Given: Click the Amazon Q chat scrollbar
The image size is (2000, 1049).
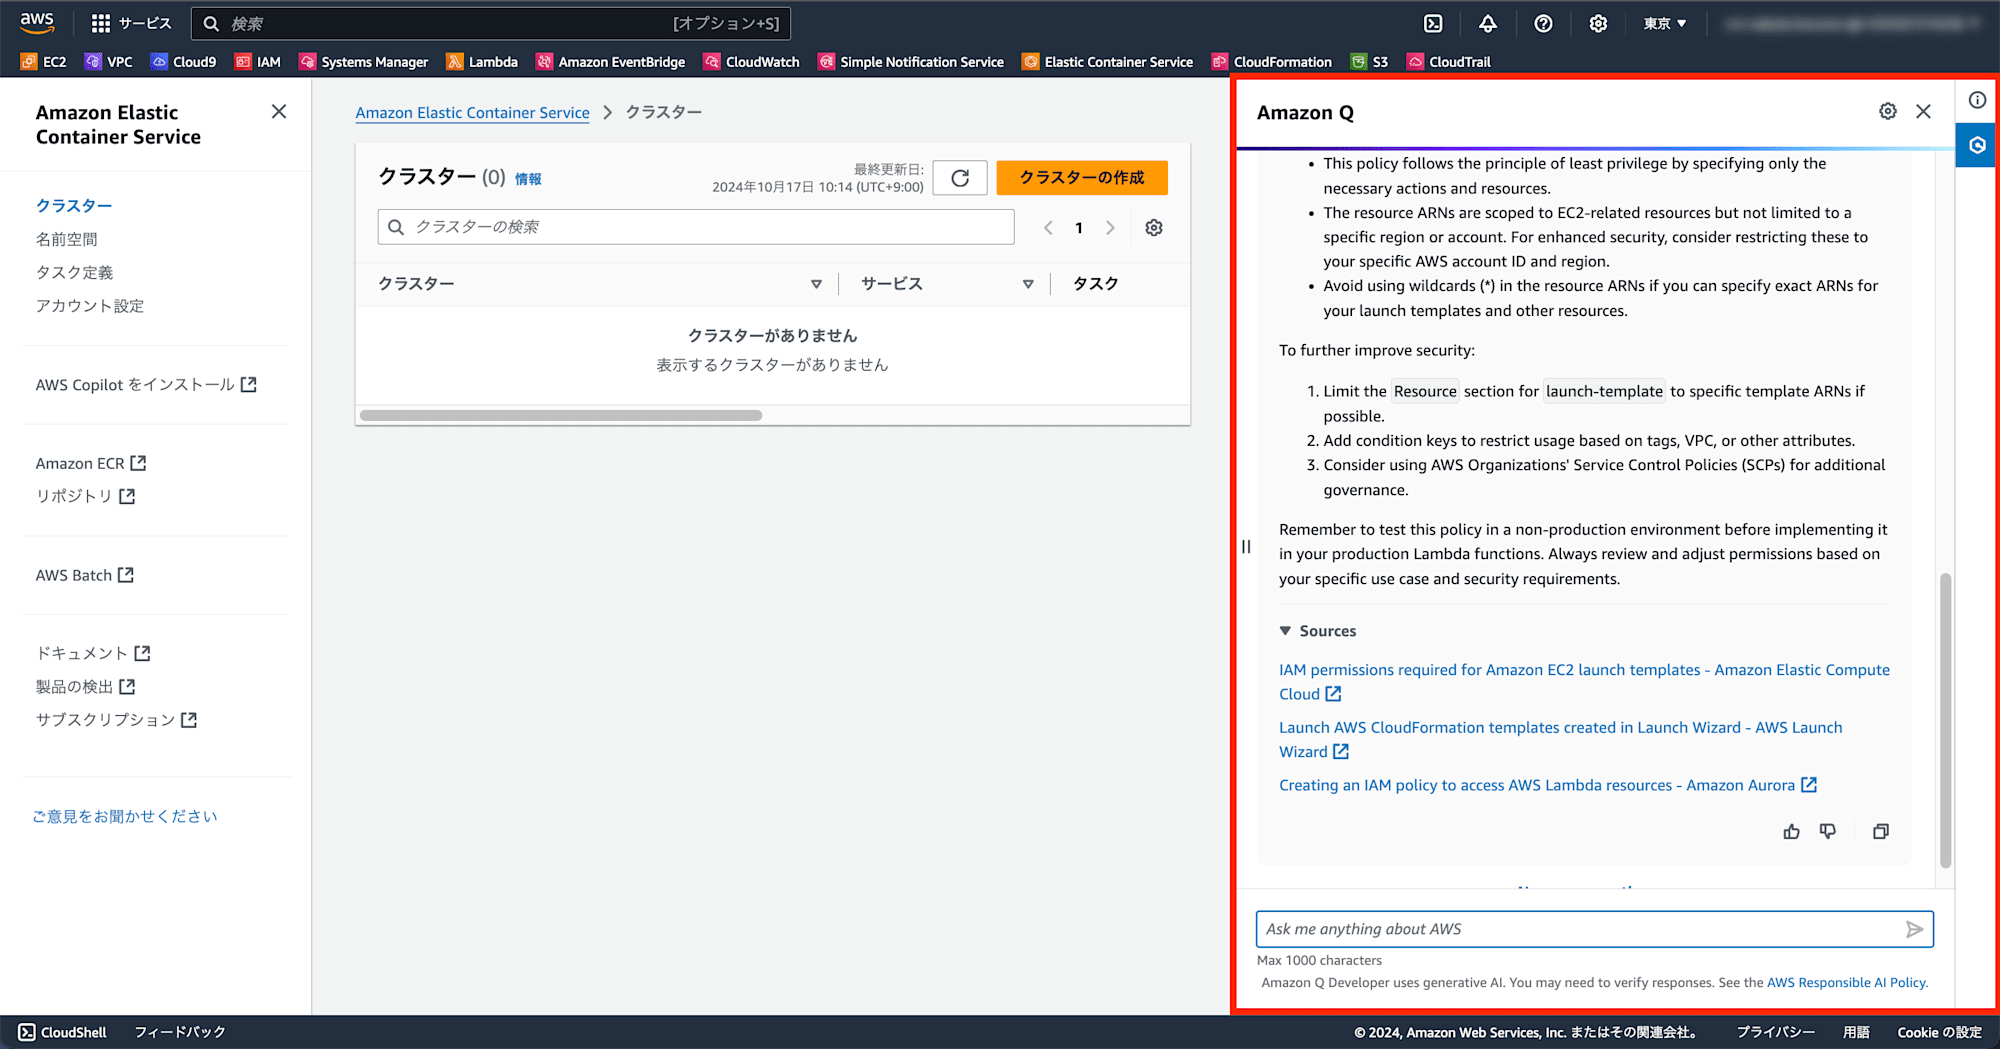Looking at the screenshot, I should [1945, 720].
